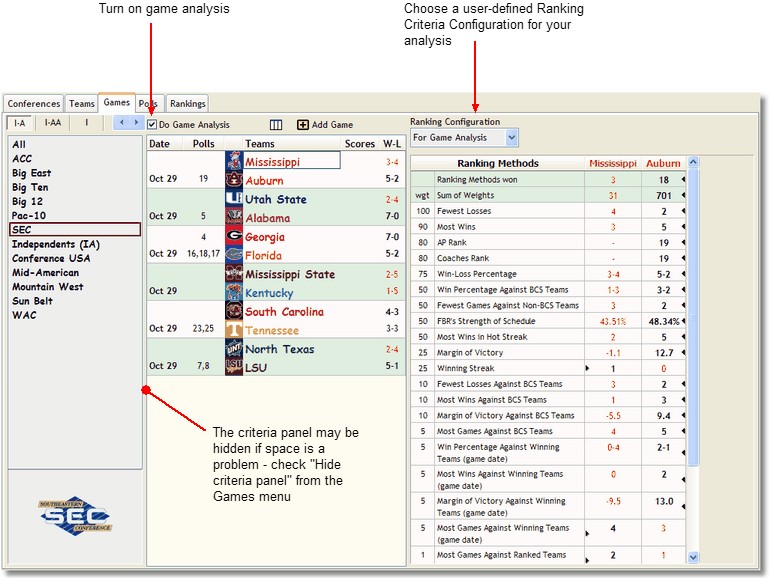Select Big East conference
This screenshot has height=581, width=771.
(31, 173)
